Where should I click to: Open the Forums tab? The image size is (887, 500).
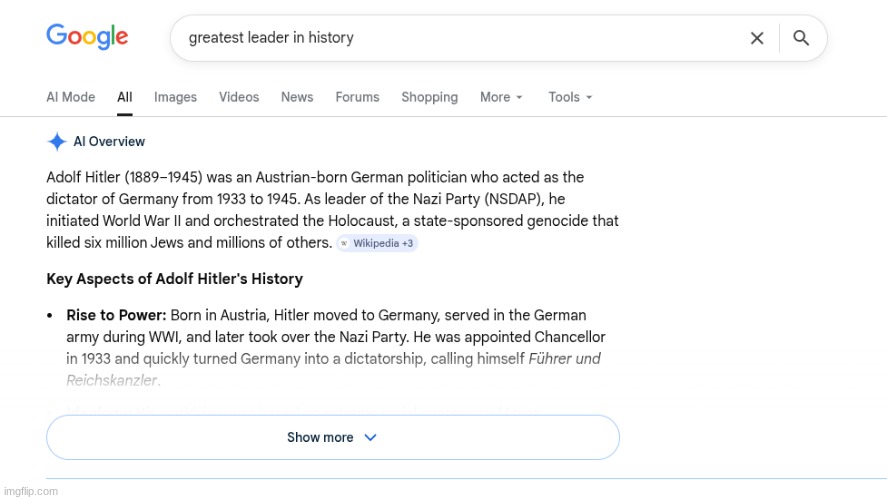[358, 97]
